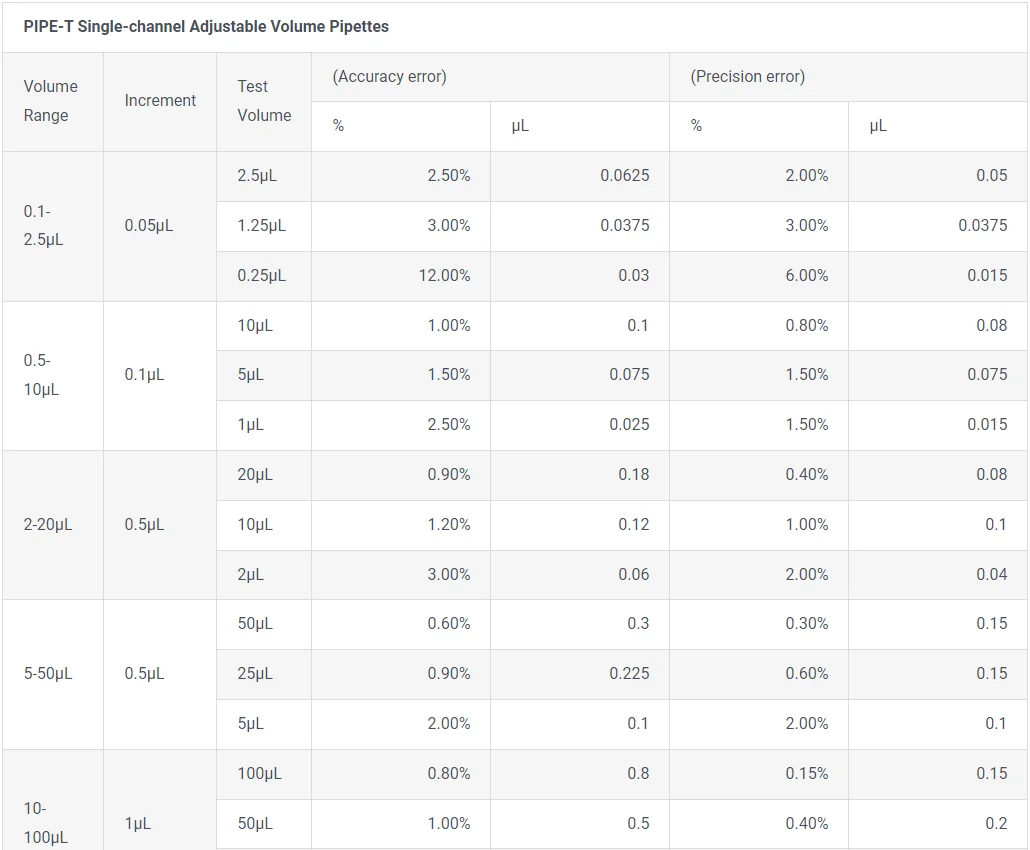Click the (Precision error) header cell

pyautogui.click(x=747, y=77)
